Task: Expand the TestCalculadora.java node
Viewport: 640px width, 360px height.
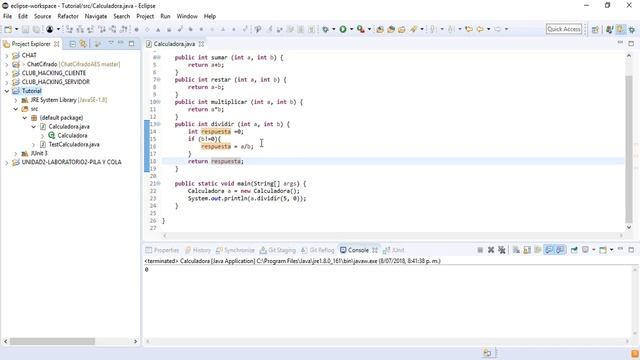Action: 33,144
